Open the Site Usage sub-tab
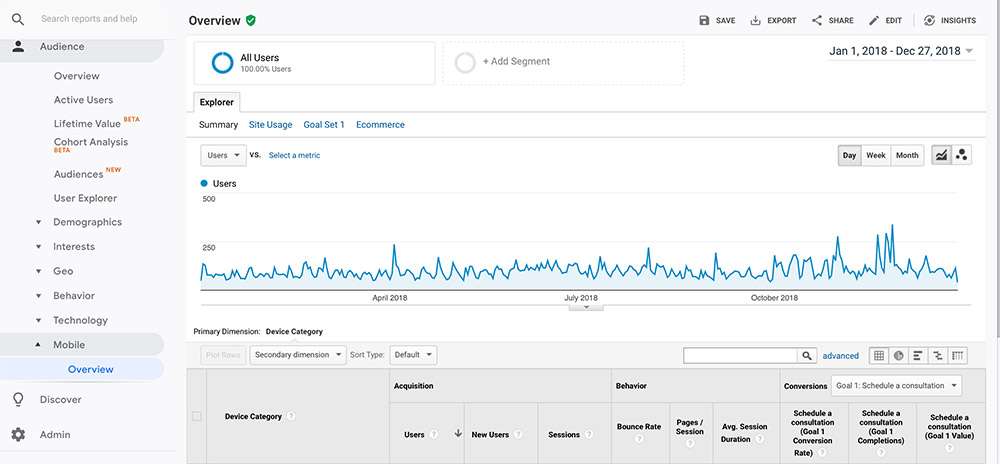The height and width of the screenshot is (464, 1000). [270, 125]
